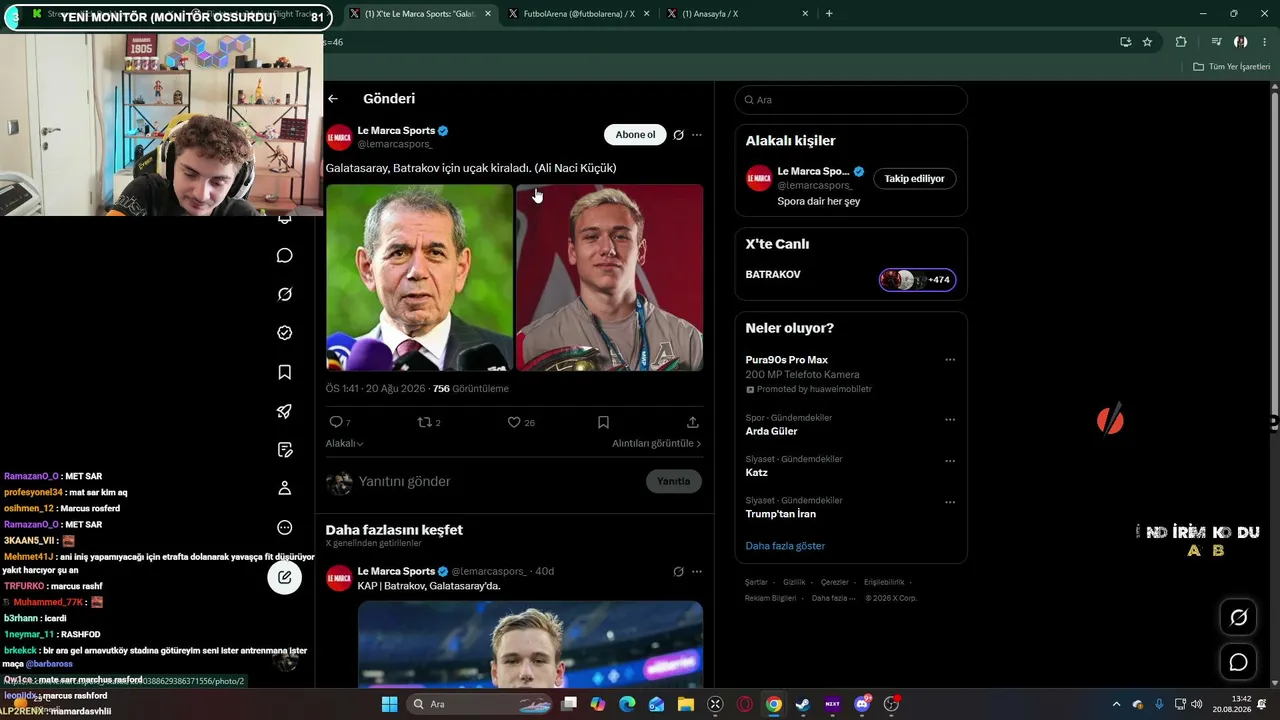Open three-dot menu on the KAP Batrakov post

(x=697, y=571)
